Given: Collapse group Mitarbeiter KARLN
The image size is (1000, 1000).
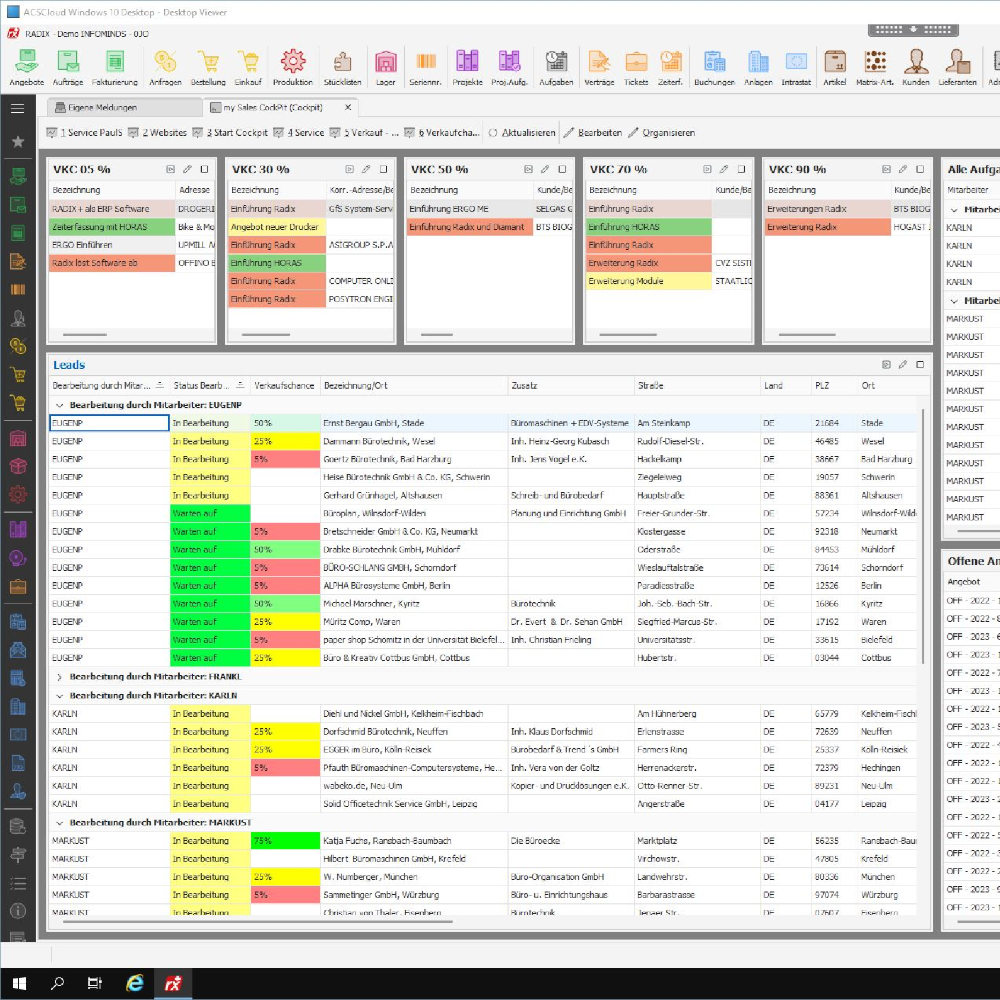Looking at the screenshot, I should click(x=59, y=696).
